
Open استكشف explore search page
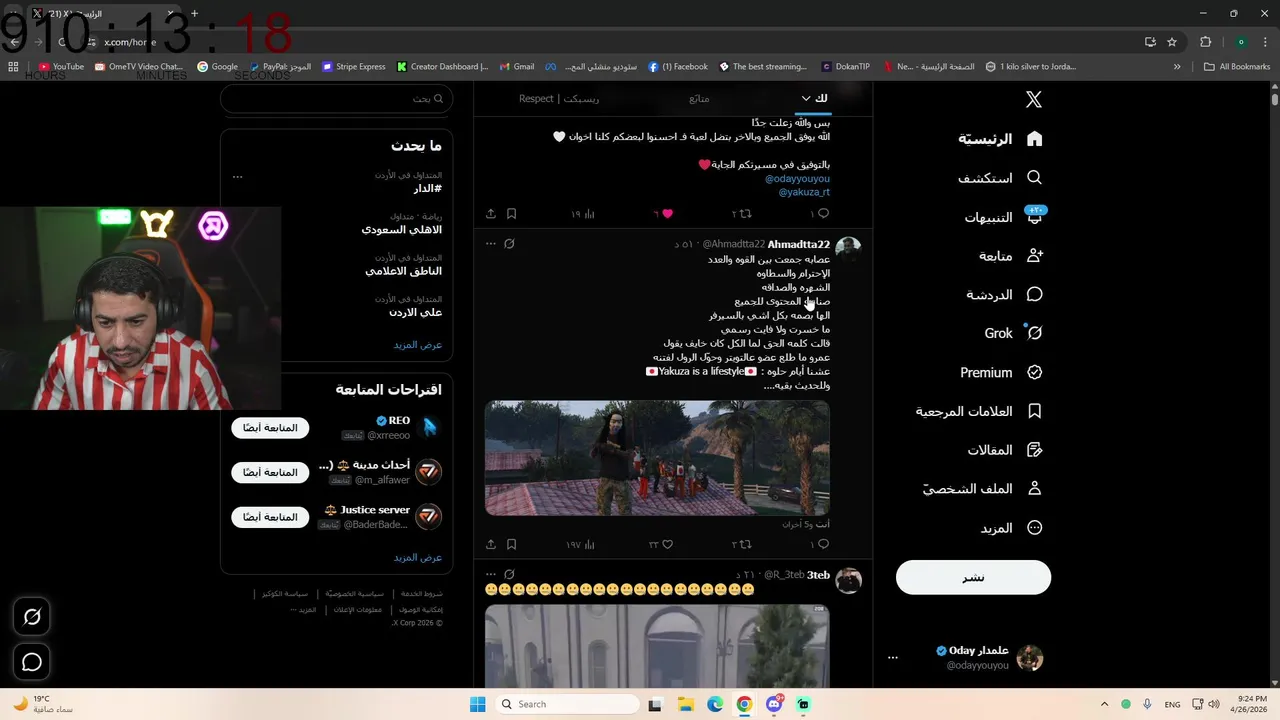1000,178
